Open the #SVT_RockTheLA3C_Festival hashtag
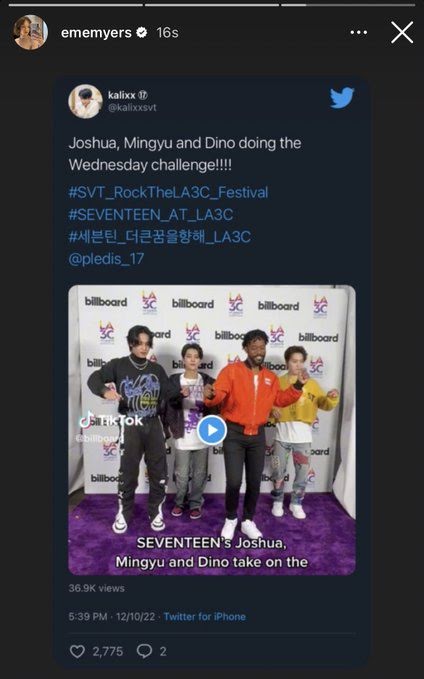This screenshot has height=679, width=424. pos(168,192)
